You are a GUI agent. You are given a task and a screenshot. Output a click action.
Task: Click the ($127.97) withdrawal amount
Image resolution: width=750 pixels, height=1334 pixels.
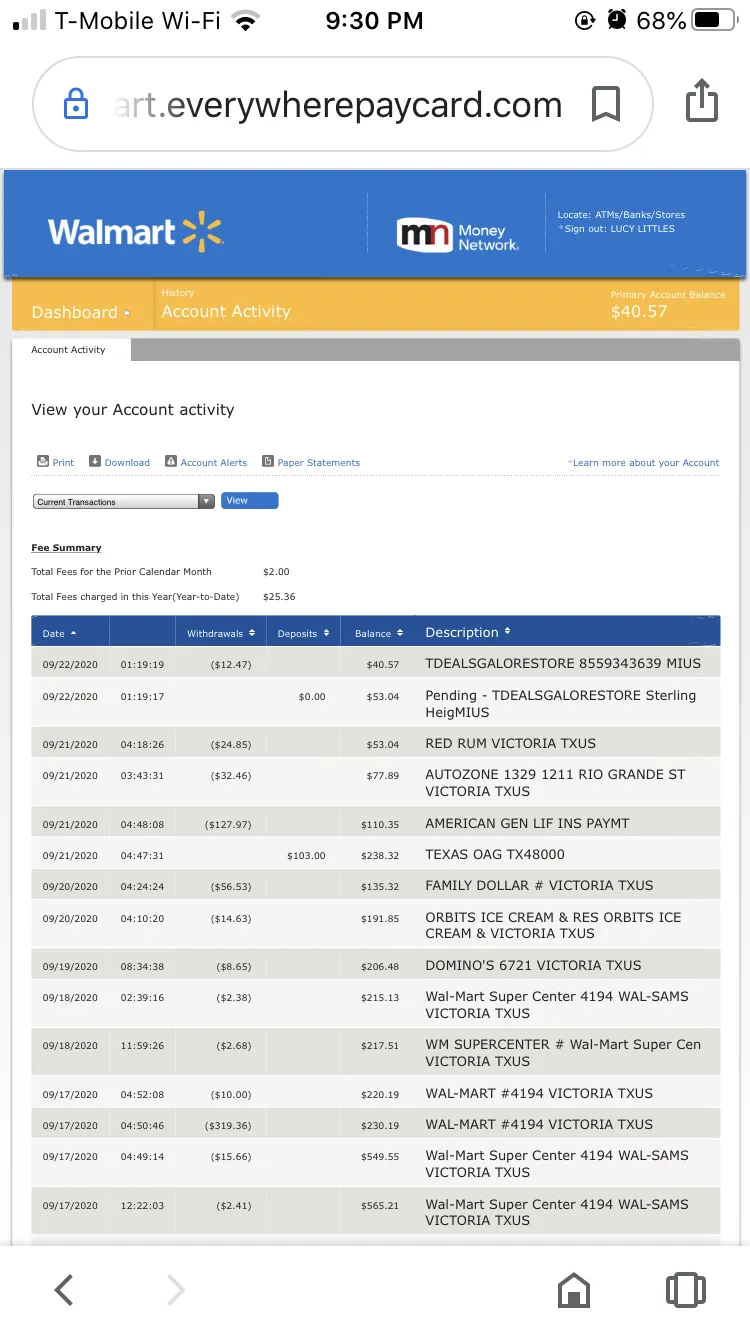pyautogui.click(x=228, y=825)
